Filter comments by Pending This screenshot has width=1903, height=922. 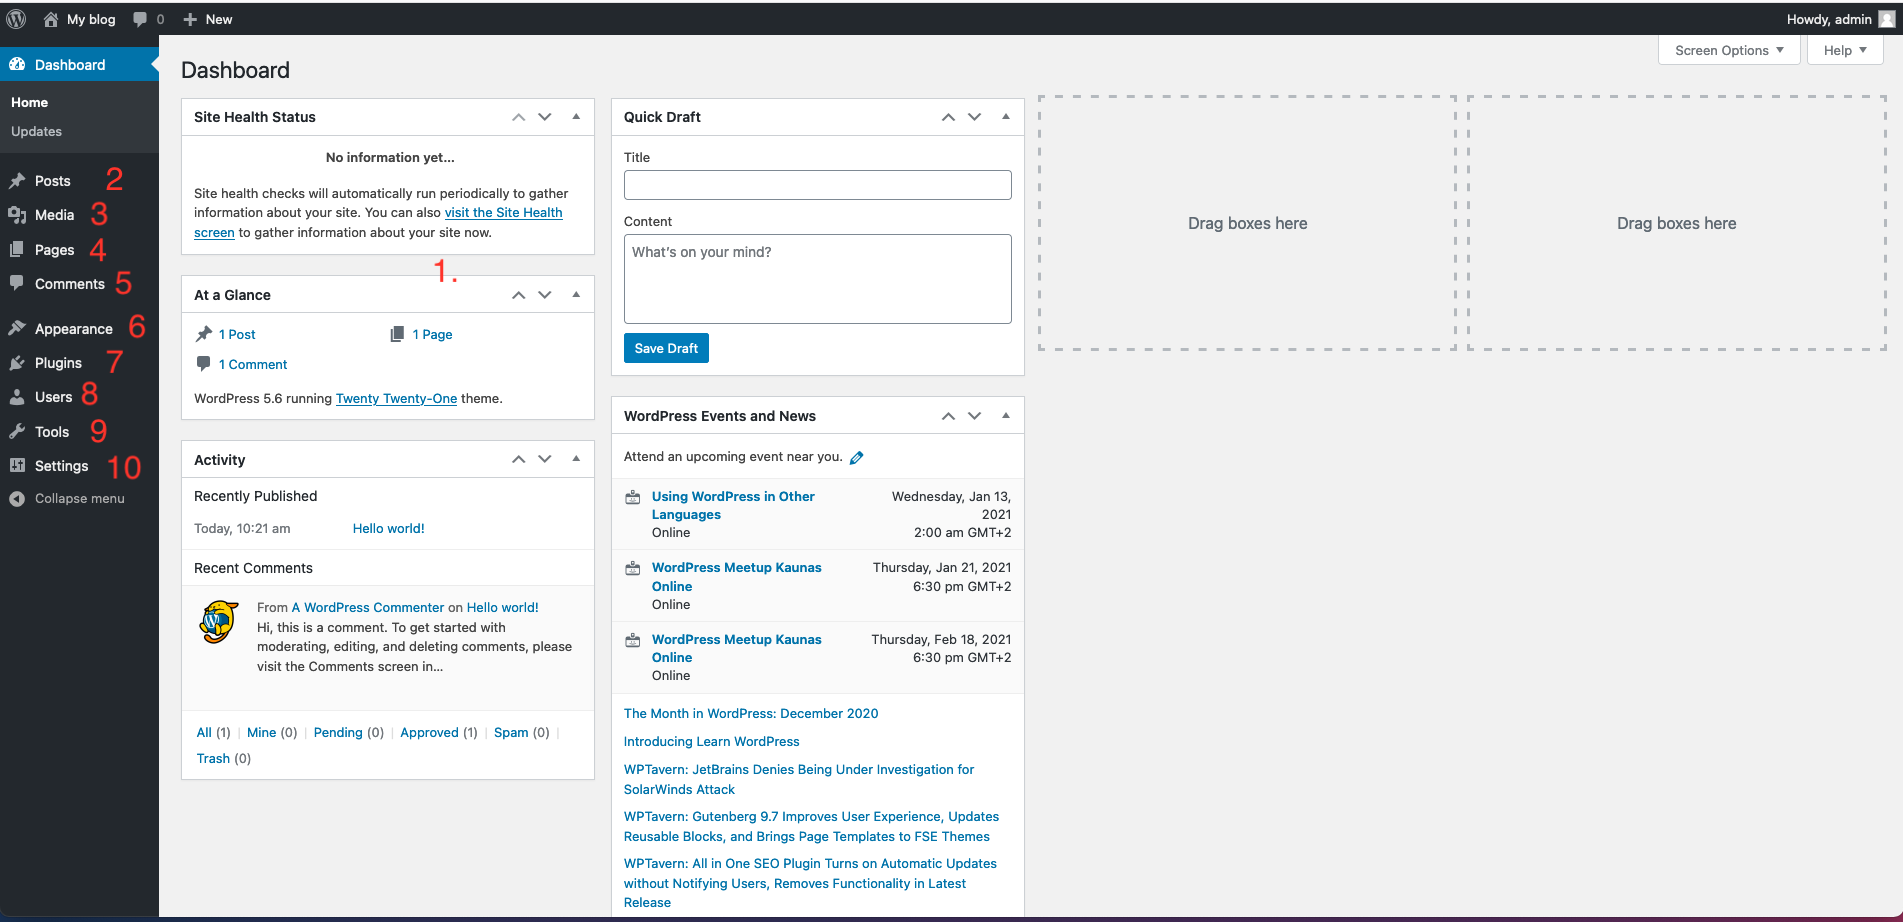[x=338, y=732]
